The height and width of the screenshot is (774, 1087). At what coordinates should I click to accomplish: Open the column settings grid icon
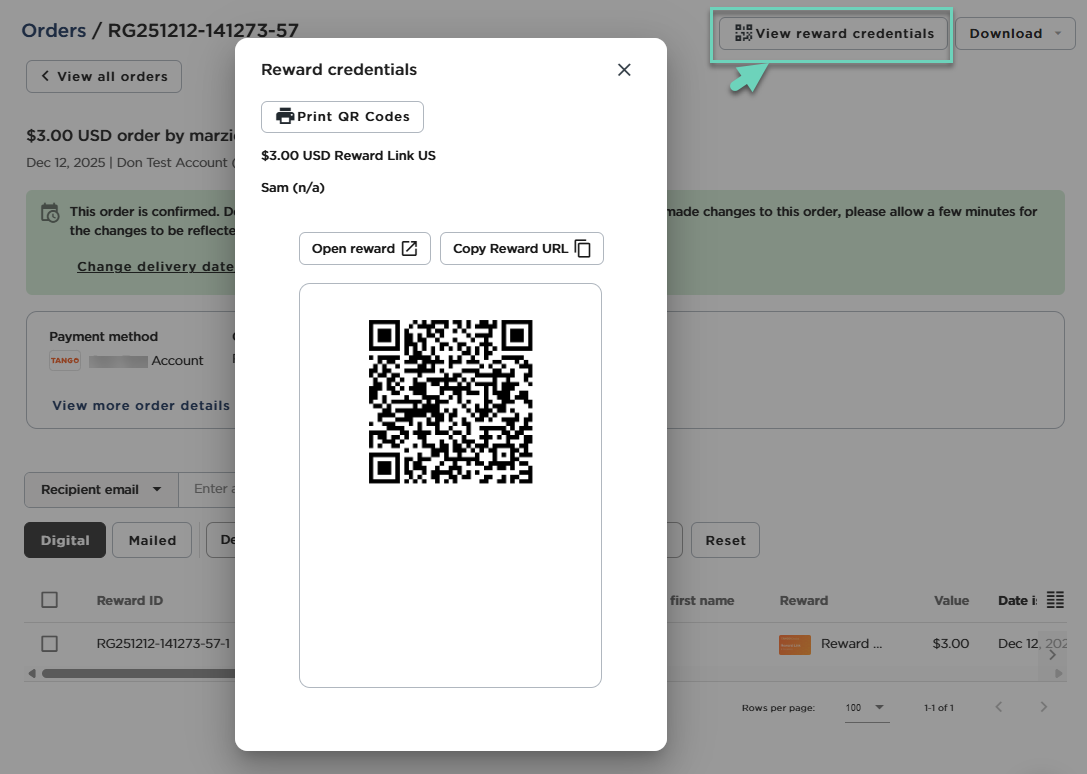tap(1055, 600)
